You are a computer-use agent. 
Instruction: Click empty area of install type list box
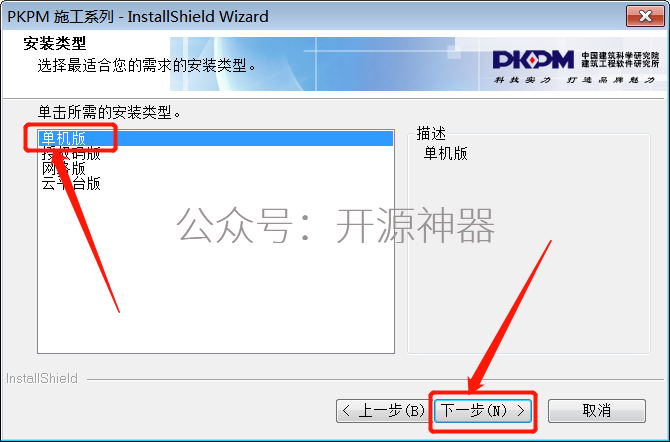pyautogui.click(x=216, y=274)
